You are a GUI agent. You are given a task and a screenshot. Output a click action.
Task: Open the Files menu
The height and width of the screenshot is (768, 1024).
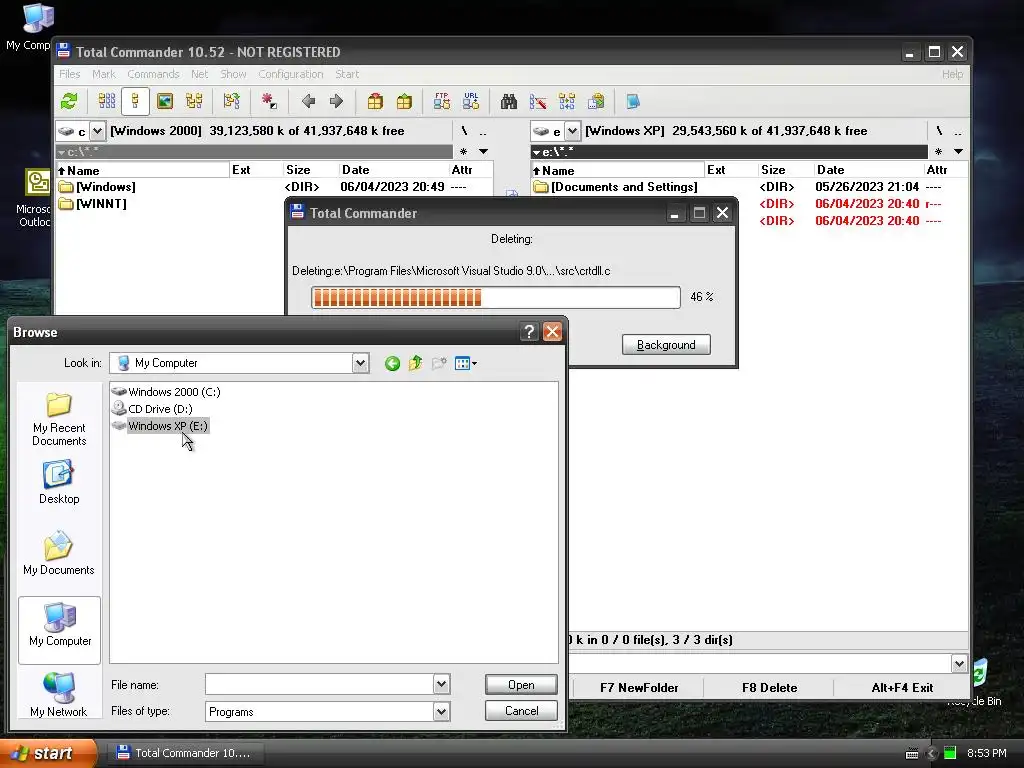(69, 74)
